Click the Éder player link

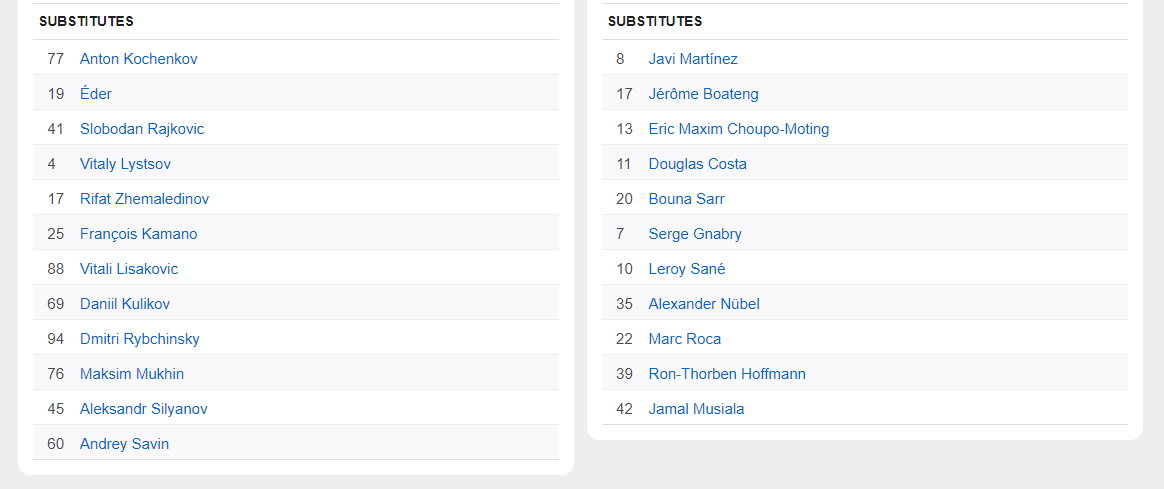tap(96, 94)
